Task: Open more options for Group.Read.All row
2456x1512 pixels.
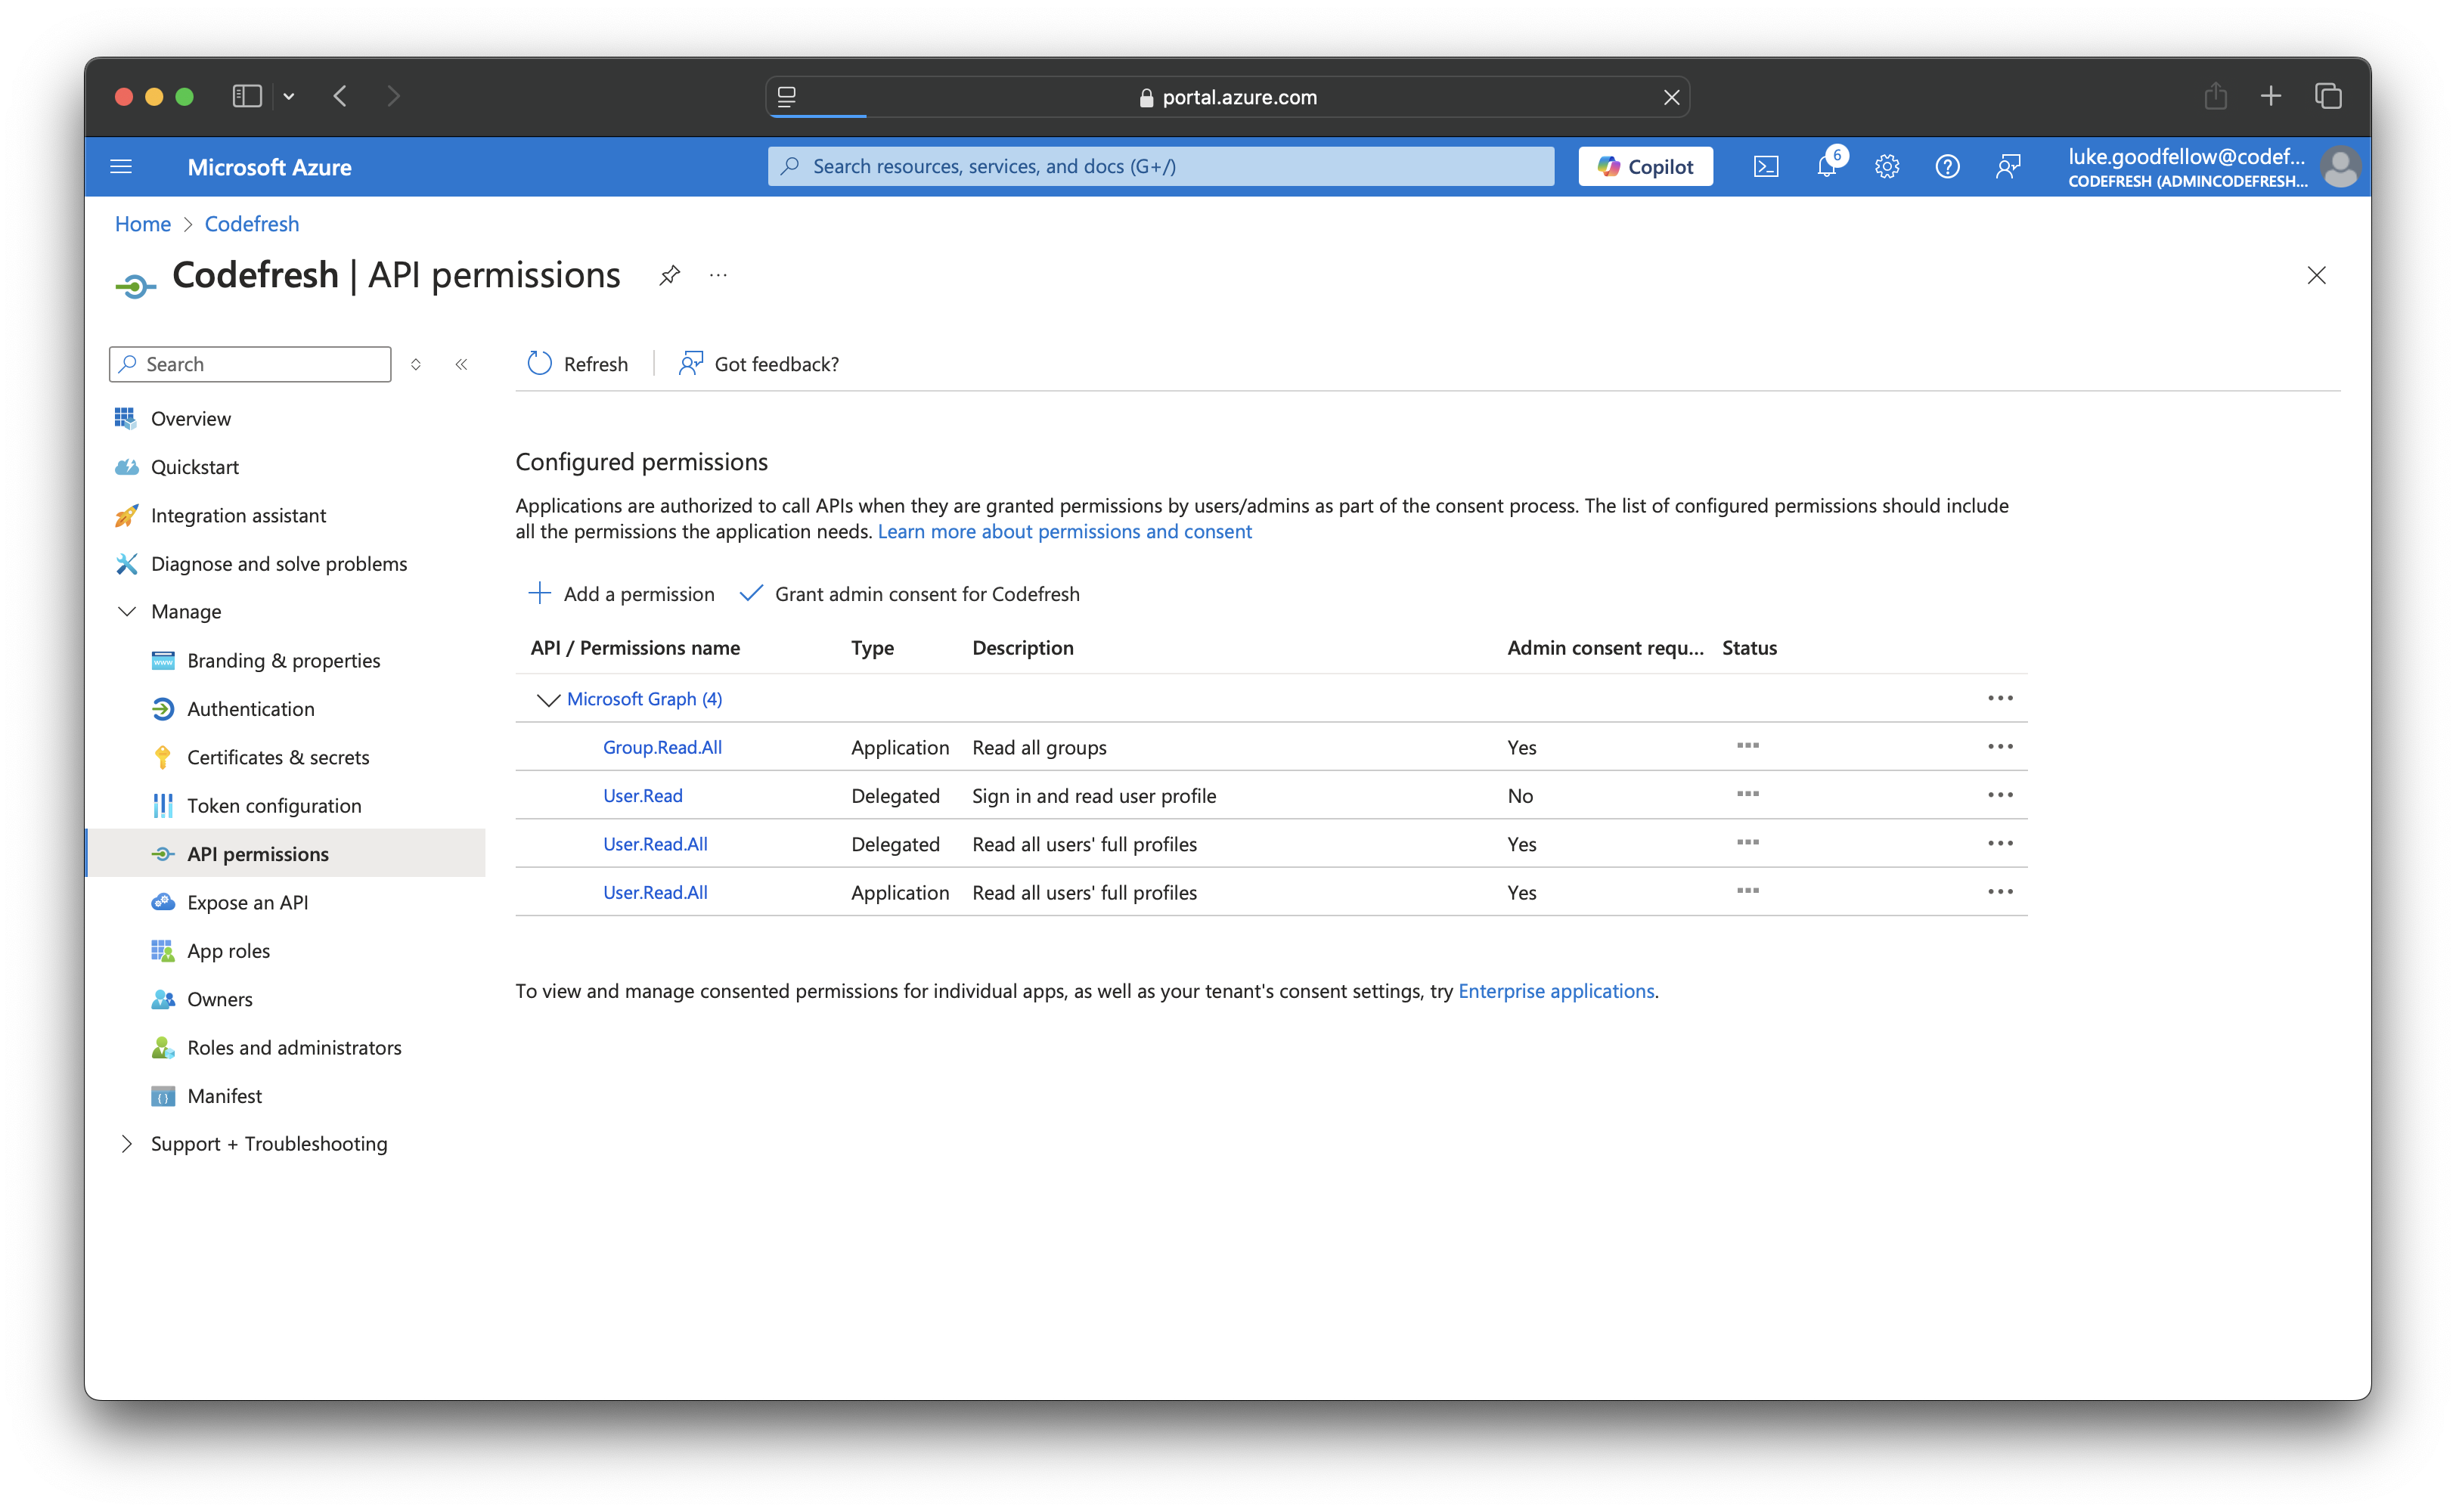Action: coord(2000,747)
